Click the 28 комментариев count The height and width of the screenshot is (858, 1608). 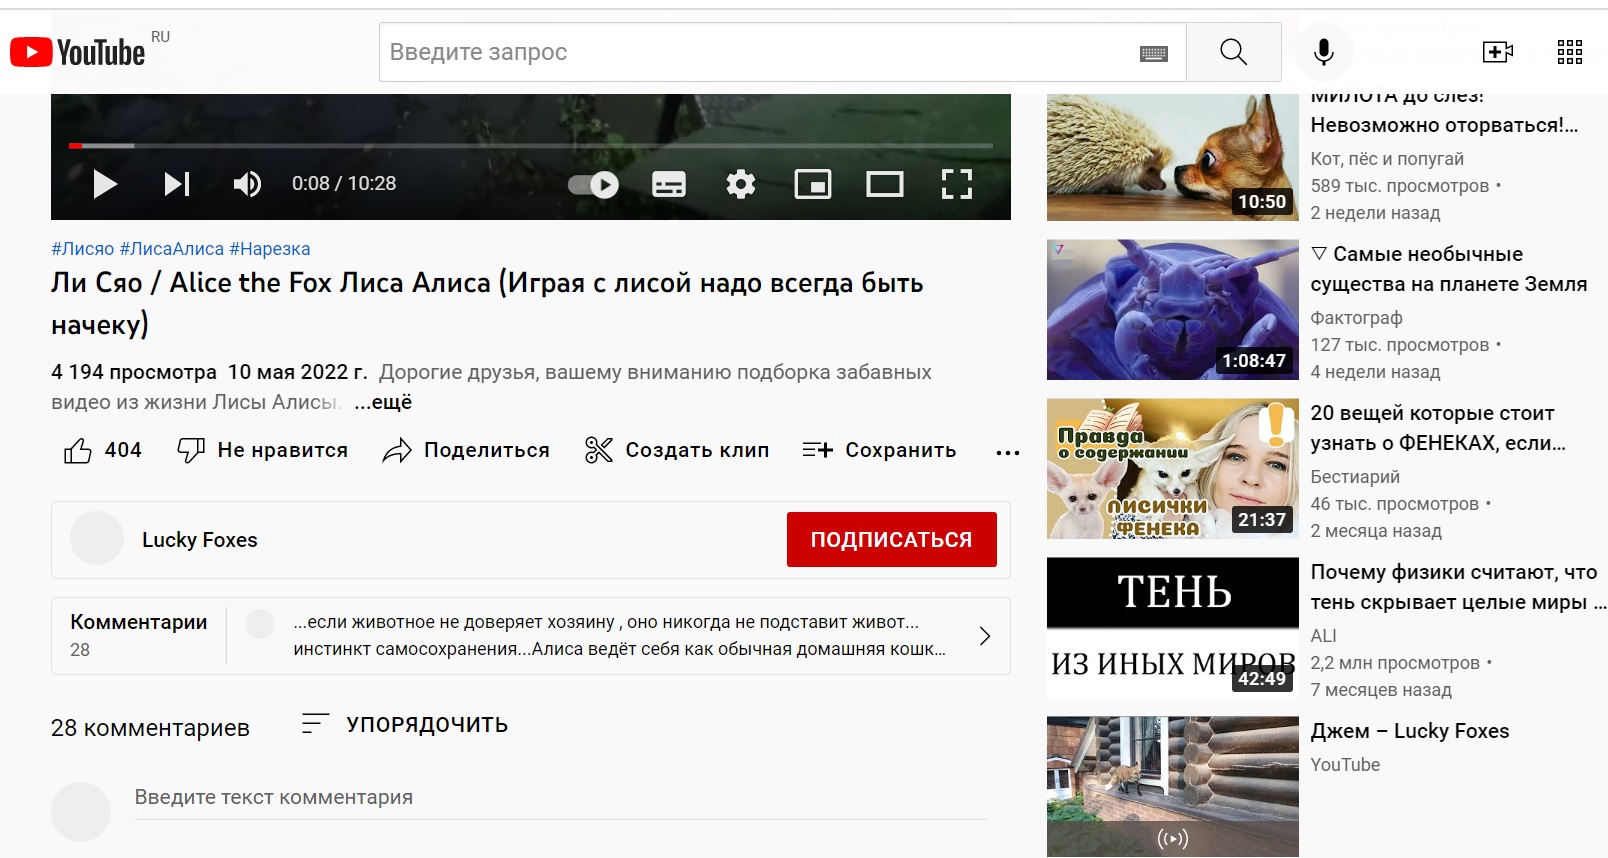150,728
